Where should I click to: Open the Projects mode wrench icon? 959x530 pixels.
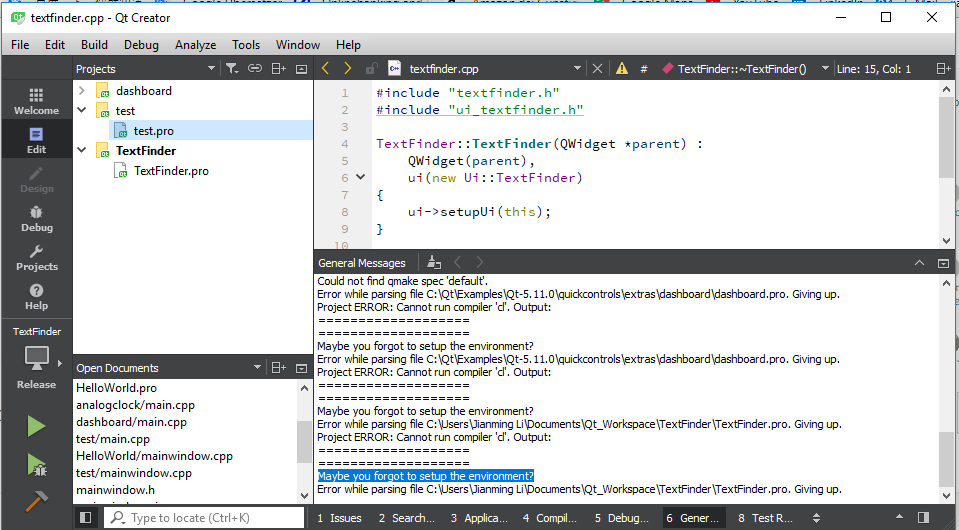click(x=36, y=257)
